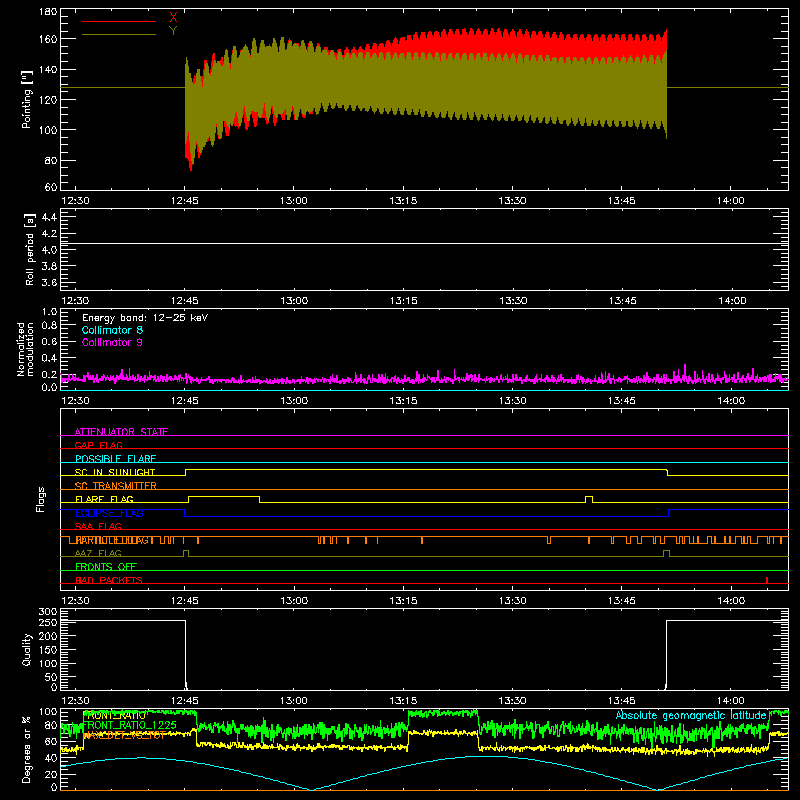This screenshot has width=800, height=800.
Task: Click the 14:00 tick label under Flags plot
Action: tap(731, 601)
